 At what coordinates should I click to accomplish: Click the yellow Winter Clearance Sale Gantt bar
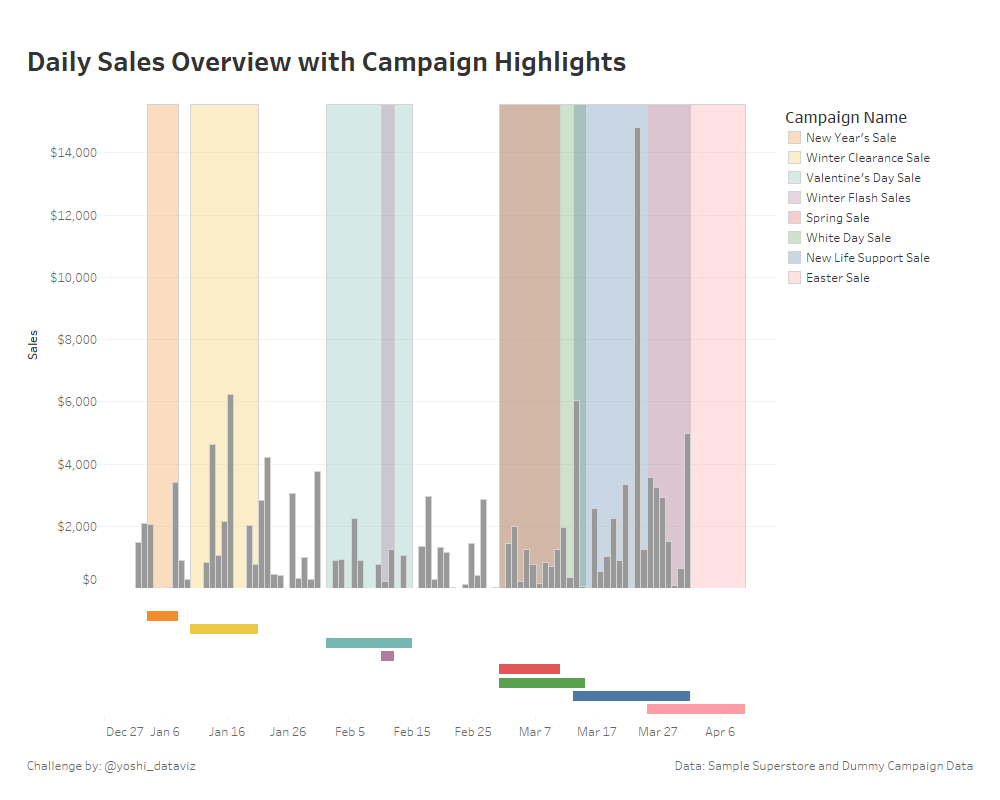click(x=225, y=629)
